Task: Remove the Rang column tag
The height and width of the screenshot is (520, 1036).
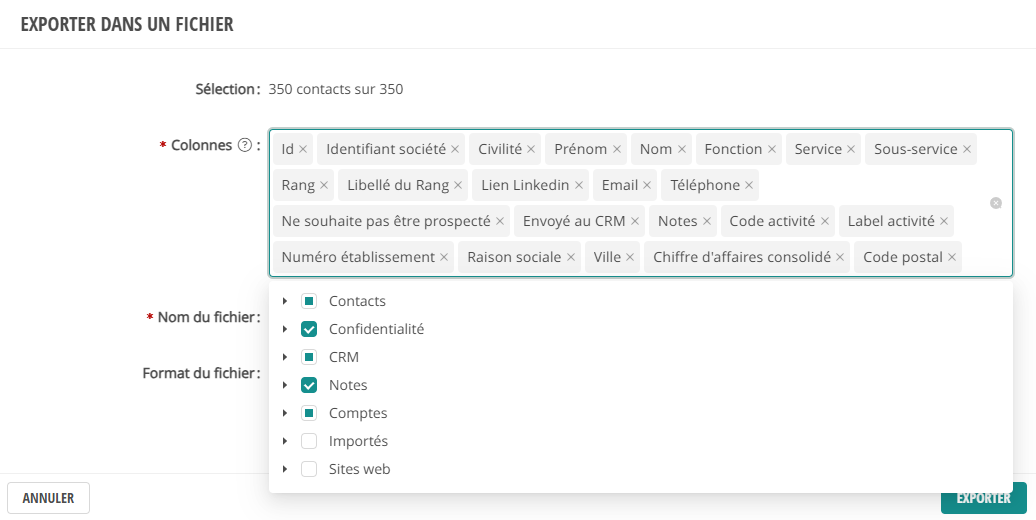Action: pos(324,186)
